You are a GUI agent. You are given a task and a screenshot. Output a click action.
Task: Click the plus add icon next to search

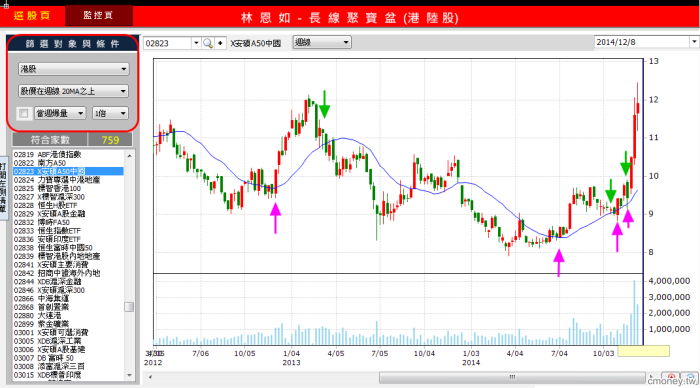(x=220, y=43)
